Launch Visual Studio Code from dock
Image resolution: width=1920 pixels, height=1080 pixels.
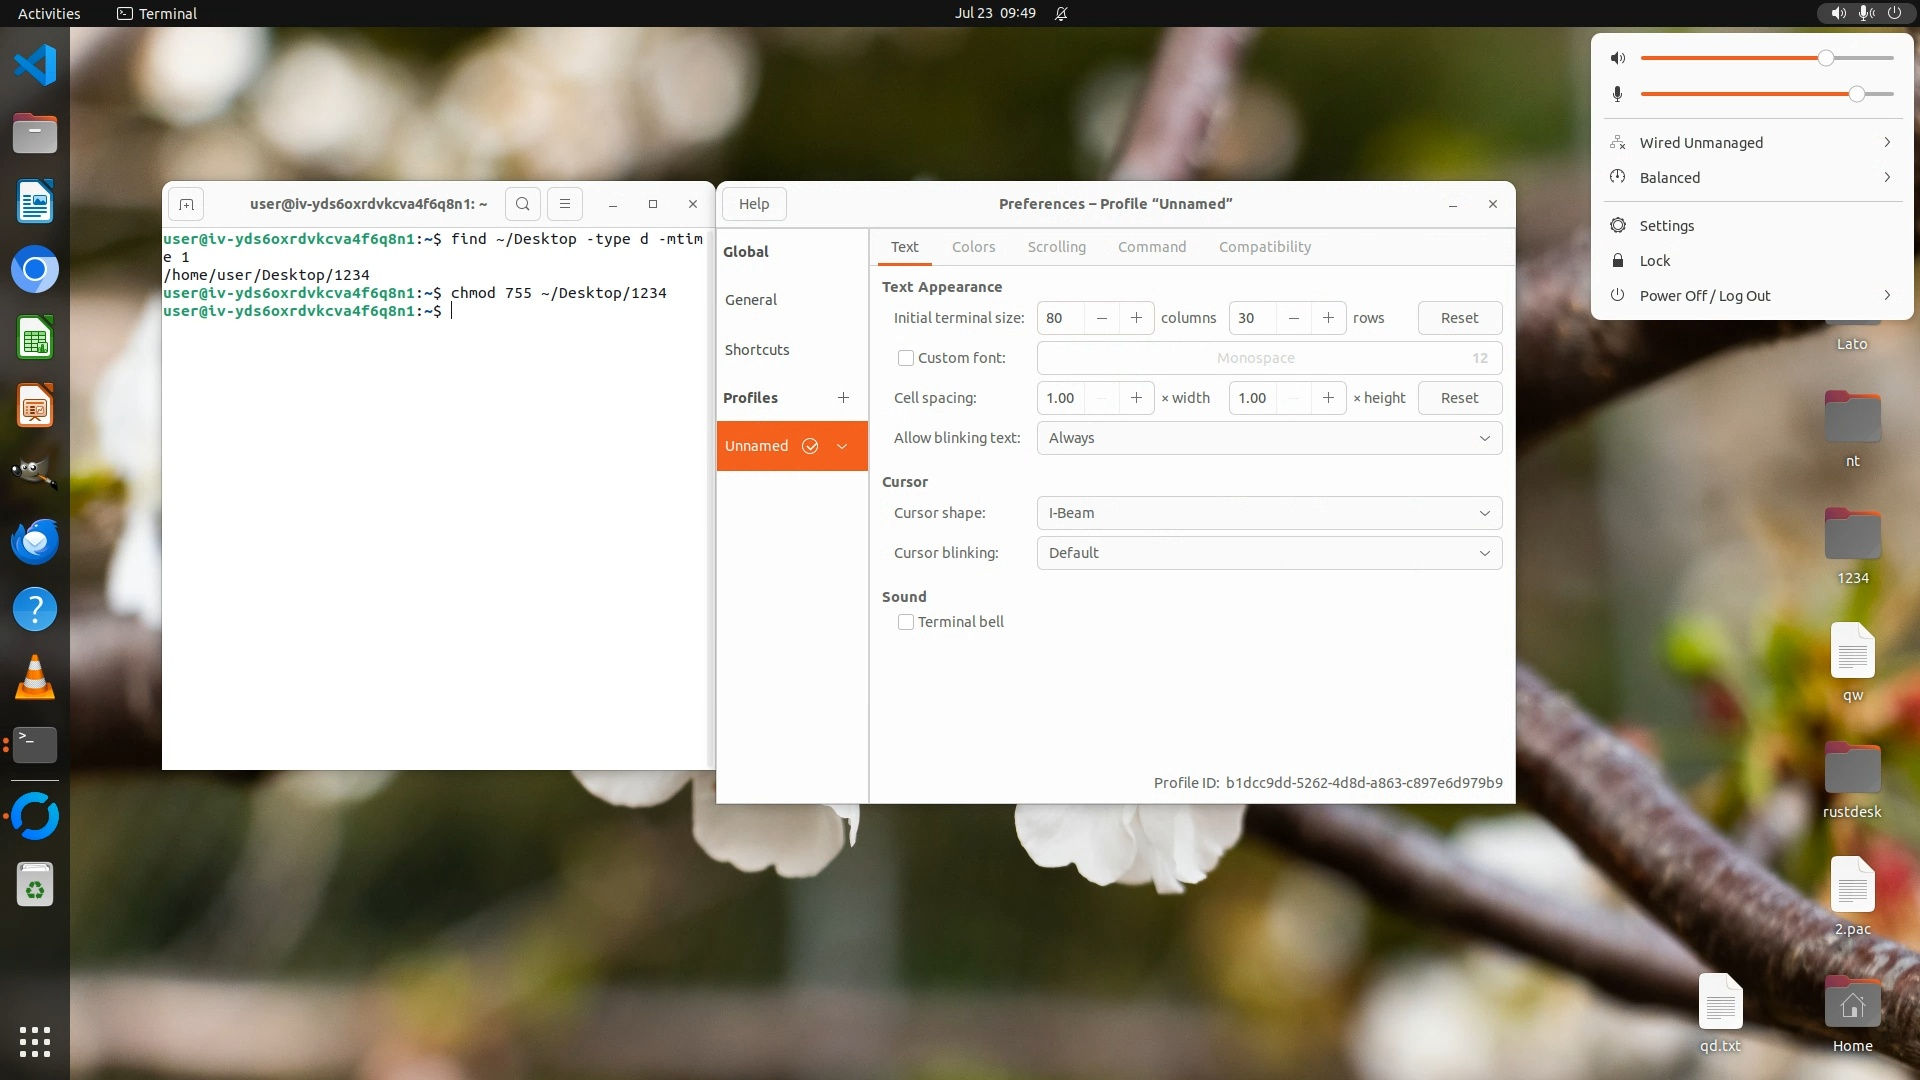35,65
